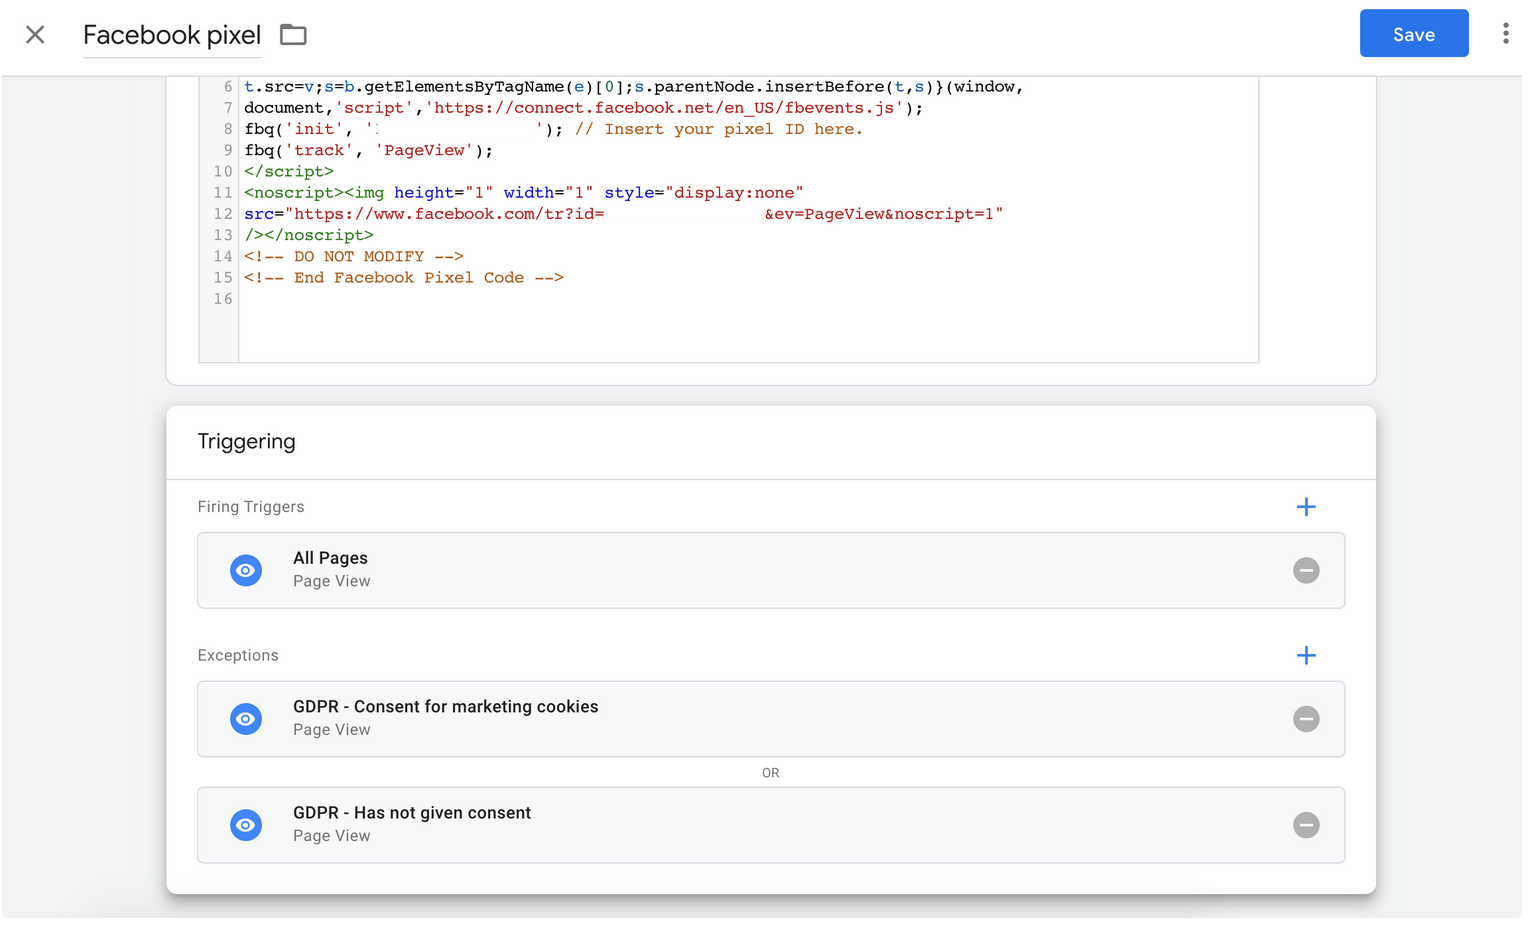Click eye icon for Has not given consent

(246, 826)
